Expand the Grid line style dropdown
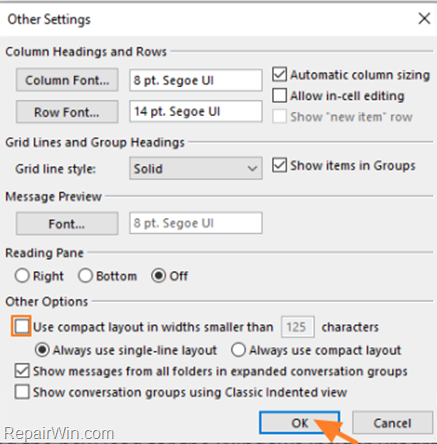This screenshot has width=437, height=444. pyautogui.click(x=196, y=169)
